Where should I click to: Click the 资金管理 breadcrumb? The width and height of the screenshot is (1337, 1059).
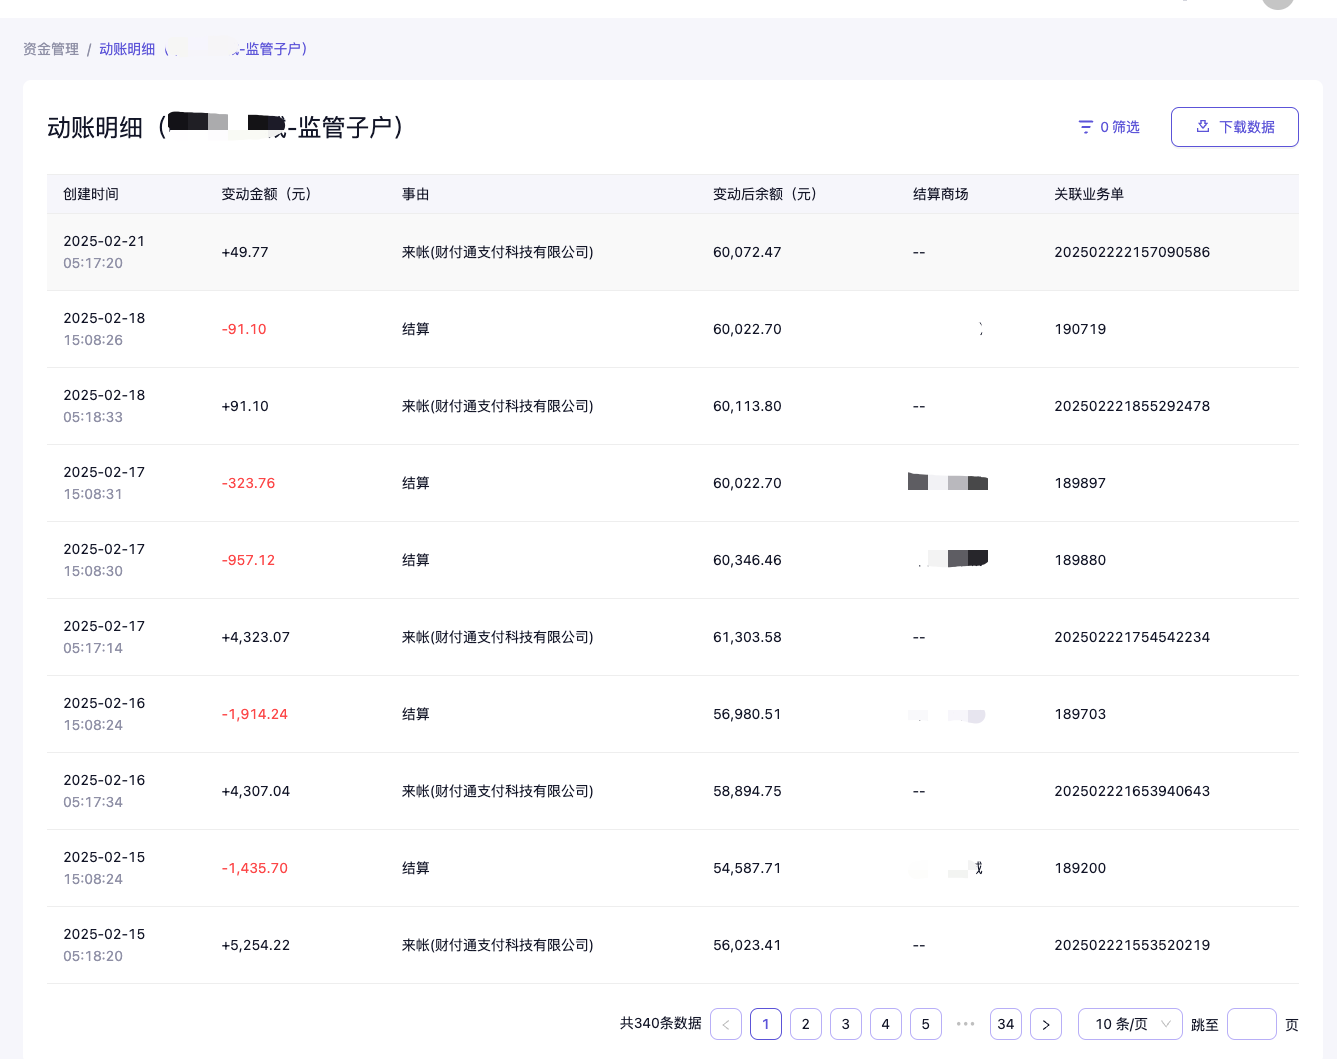pyautogui.click(x=51, y=49)
